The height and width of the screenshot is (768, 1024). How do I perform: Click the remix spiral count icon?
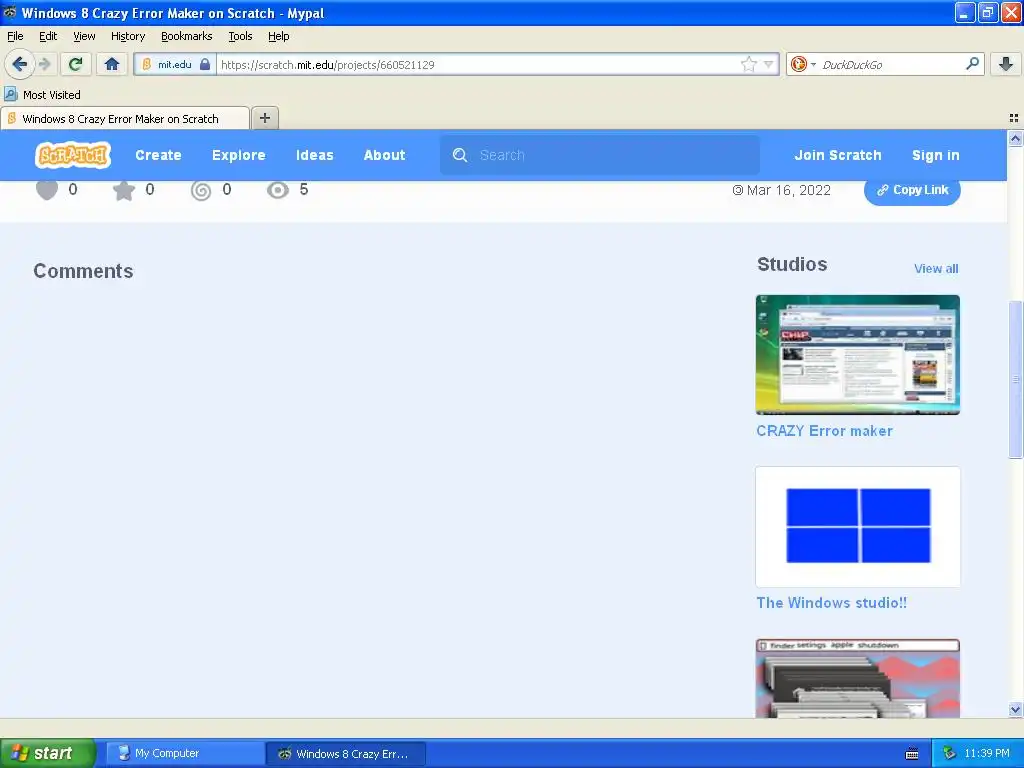[200, 190]
